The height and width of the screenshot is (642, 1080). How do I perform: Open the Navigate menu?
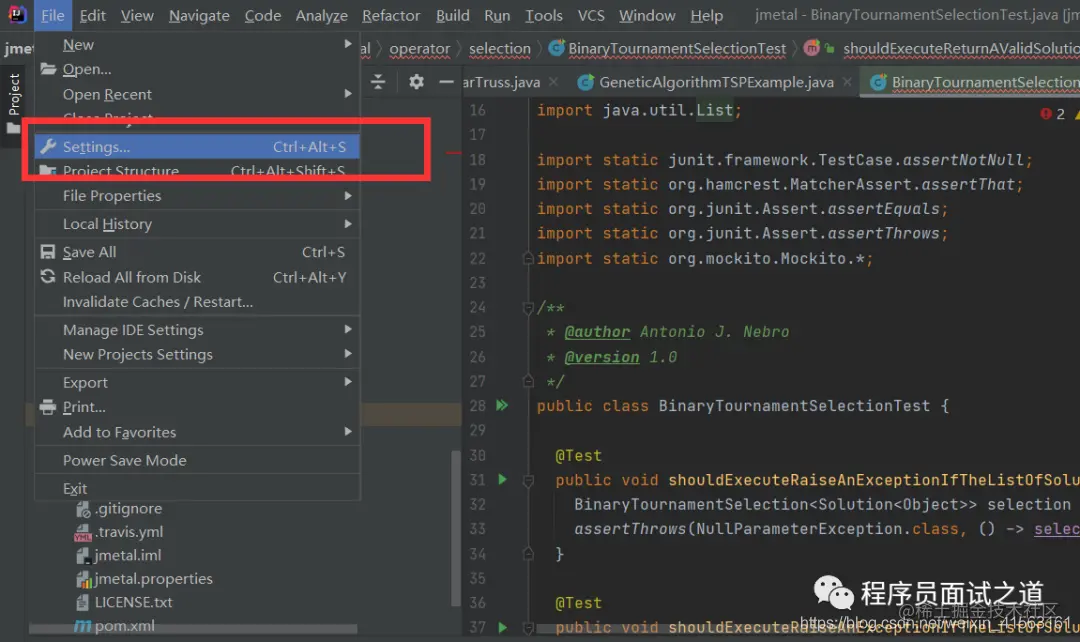pyautogui.click(x=199, y=15)
